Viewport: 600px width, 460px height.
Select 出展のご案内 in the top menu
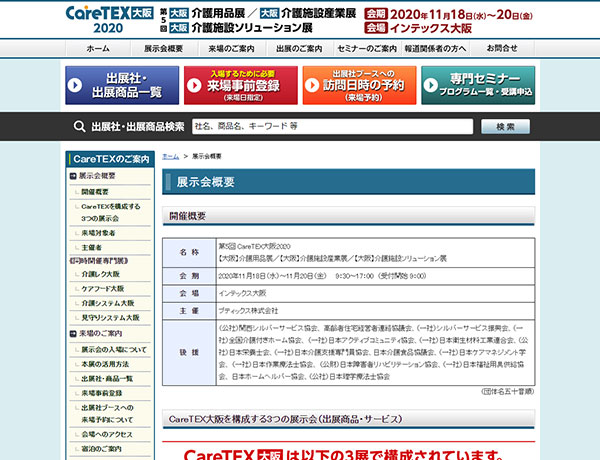(299, 48)
